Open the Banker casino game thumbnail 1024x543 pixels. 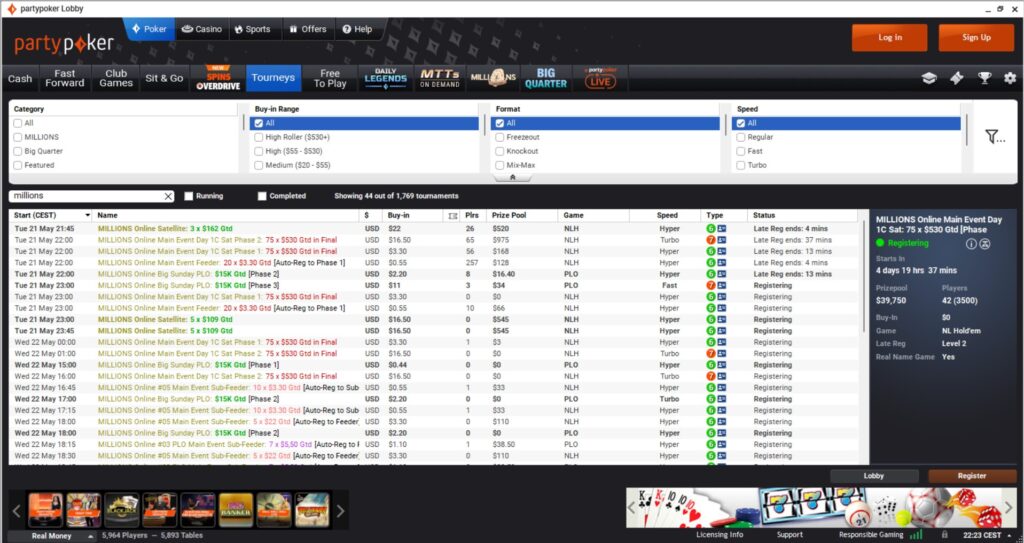tap(236, 510)
